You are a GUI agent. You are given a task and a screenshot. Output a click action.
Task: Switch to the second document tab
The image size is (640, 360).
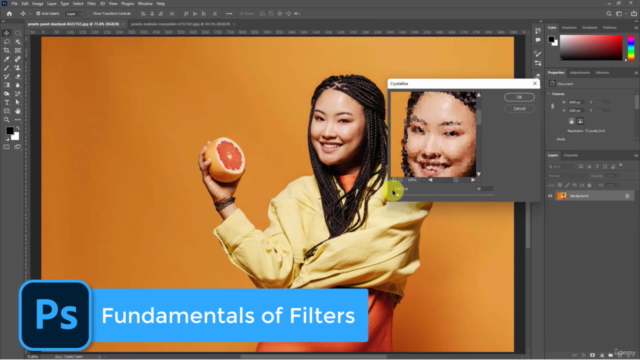[181, 24]
